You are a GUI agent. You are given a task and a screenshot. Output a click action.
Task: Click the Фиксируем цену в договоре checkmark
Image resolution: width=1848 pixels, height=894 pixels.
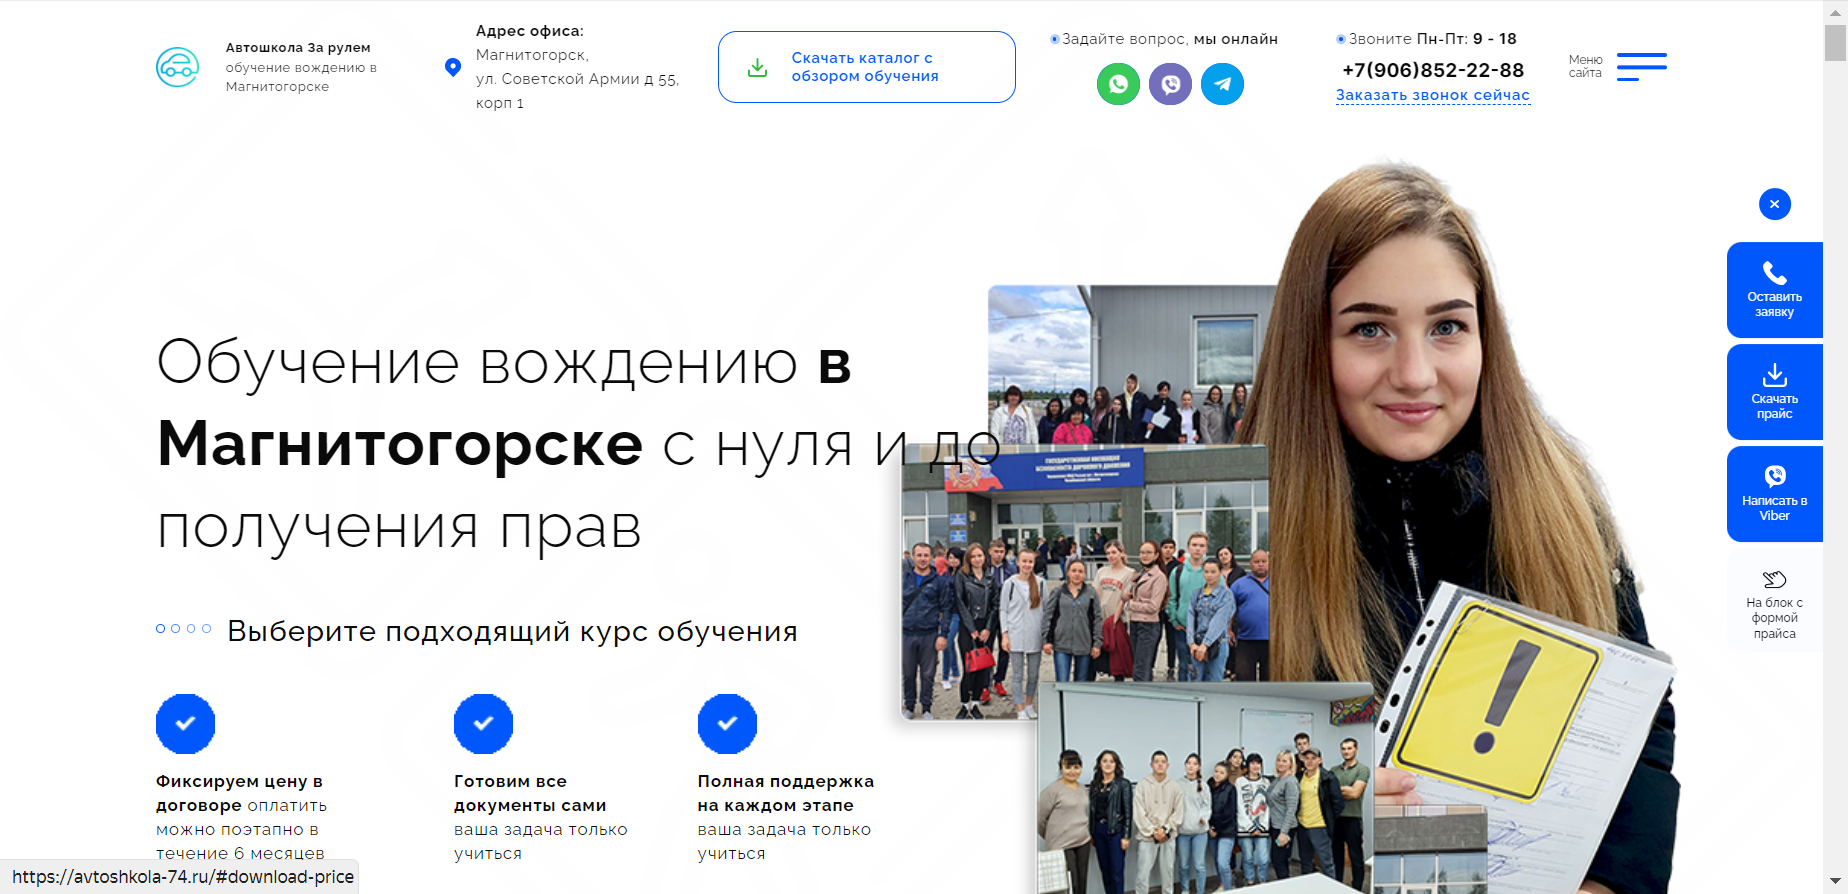pyautogui.click(x=185, y=723)
